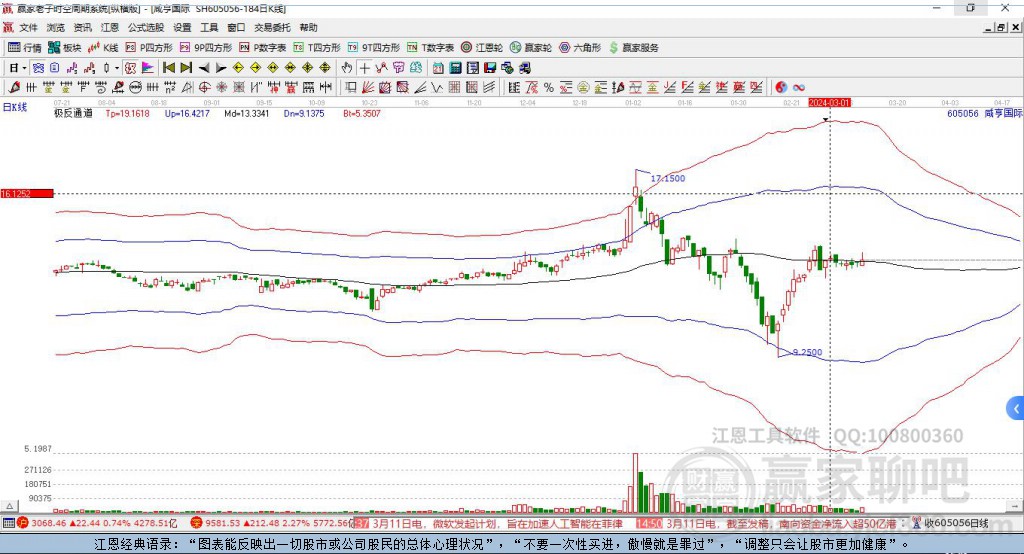This screenshot has height=554, width=1024.
Task: Click the 17.1500 high price label
Action: [x=667, y=178]
